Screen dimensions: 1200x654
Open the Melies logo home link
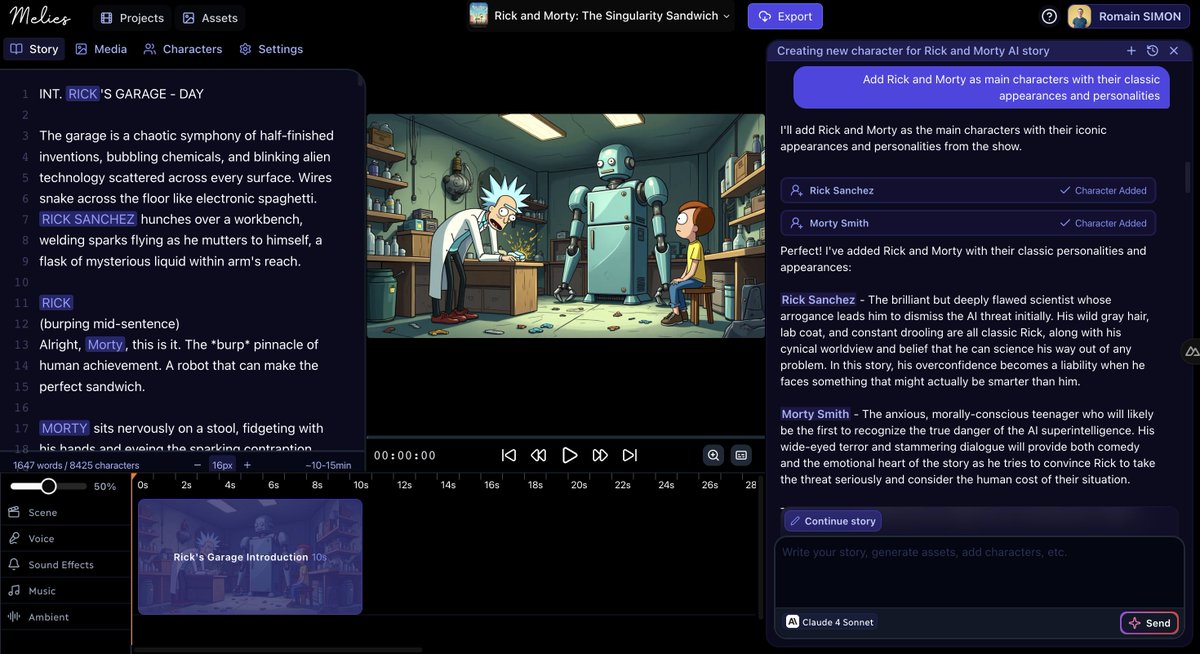[40, 16]
